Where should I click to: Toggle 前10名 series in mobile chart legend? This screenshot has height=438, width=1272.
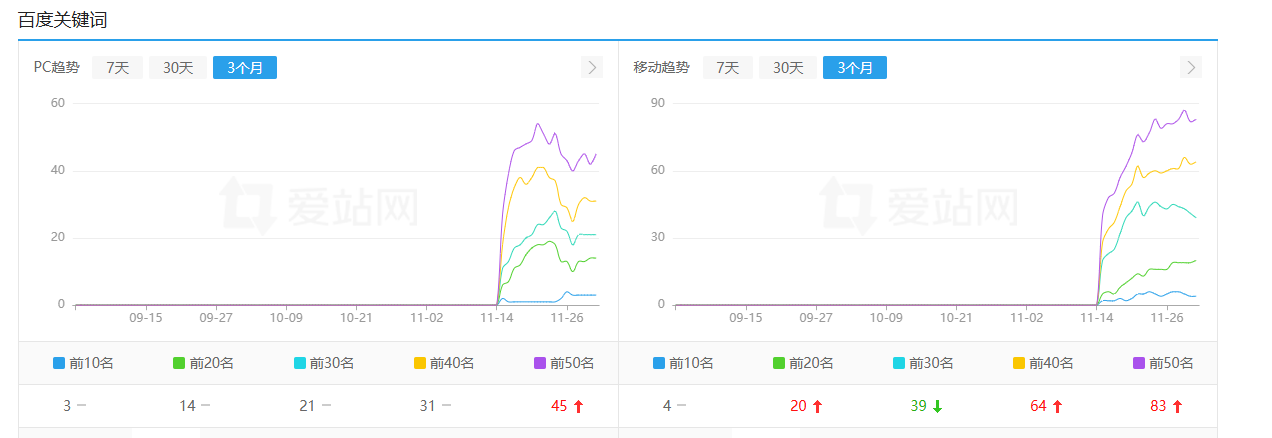(683, 363)
